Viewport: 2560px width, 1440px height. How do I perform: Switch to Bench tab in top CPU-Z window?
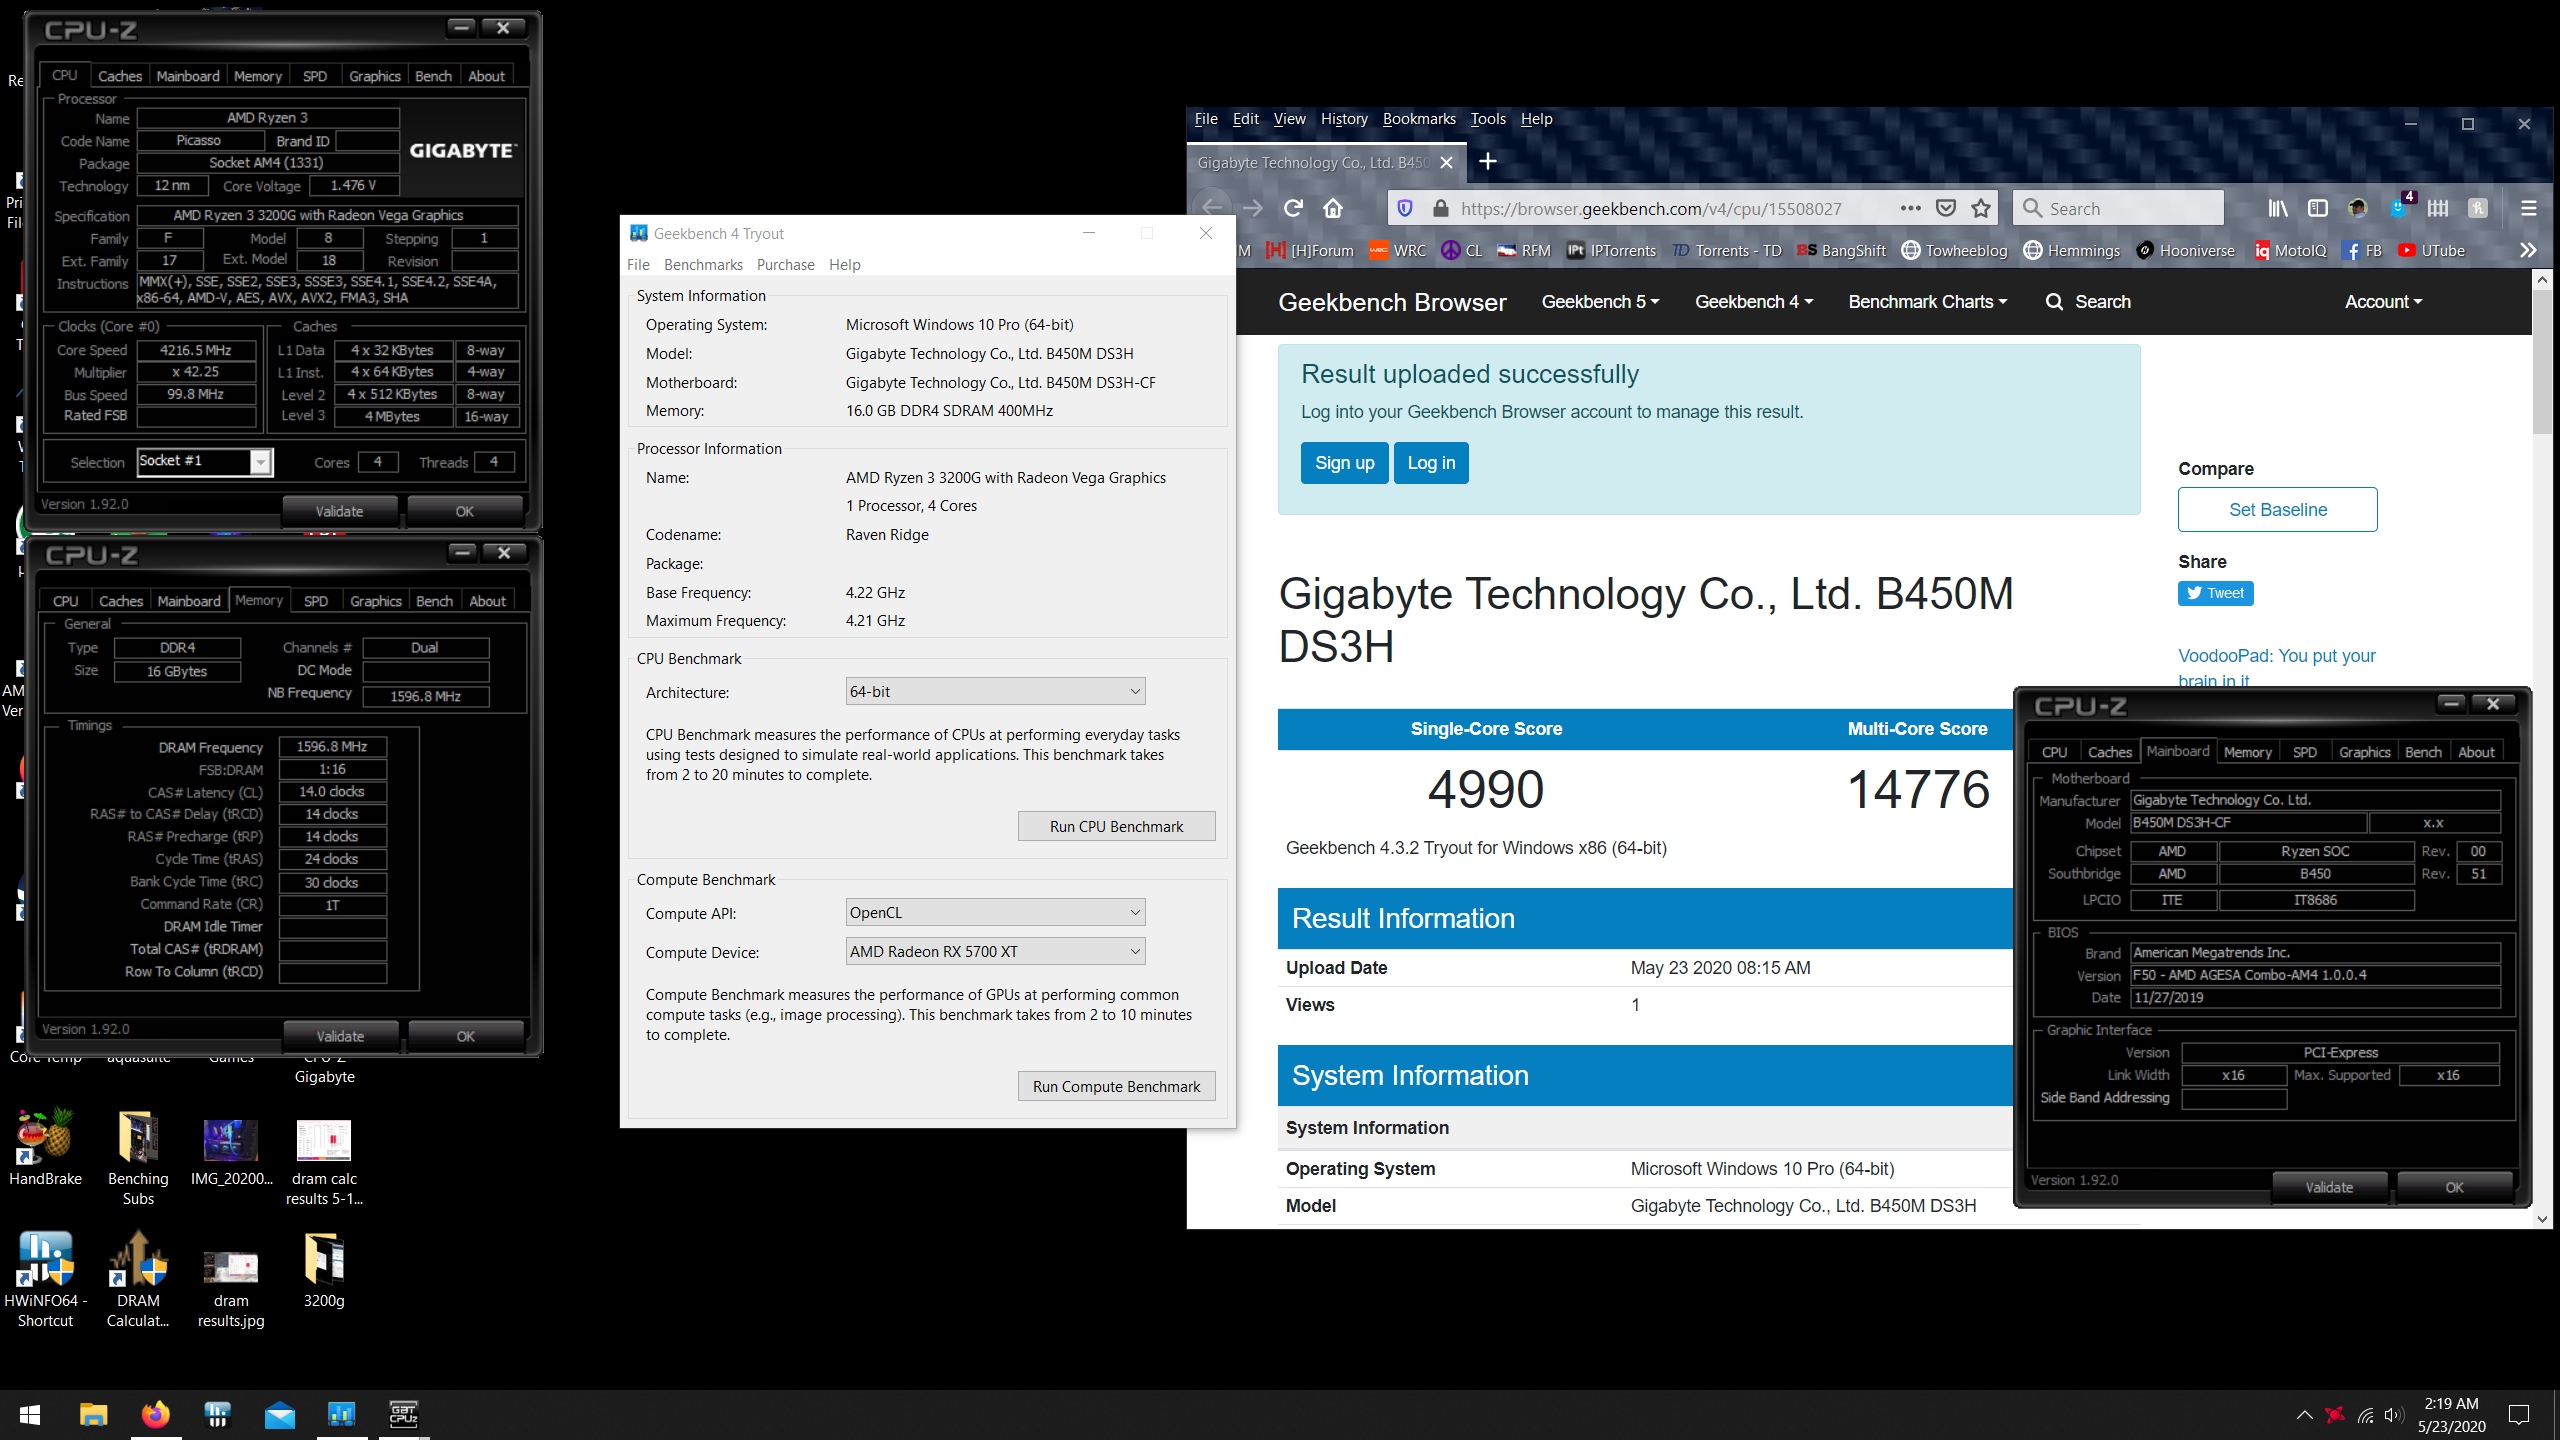coord(433,76)
